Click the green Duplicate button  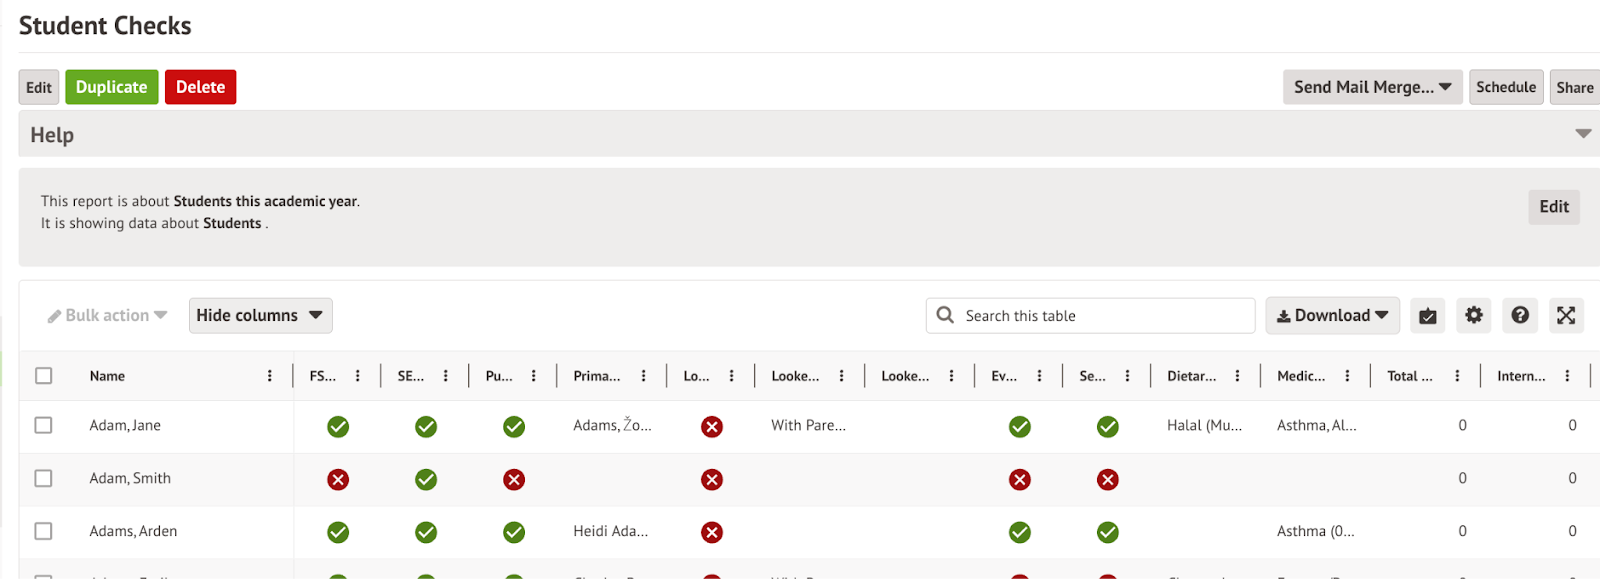pyautogui.click(x=111, y=87)
